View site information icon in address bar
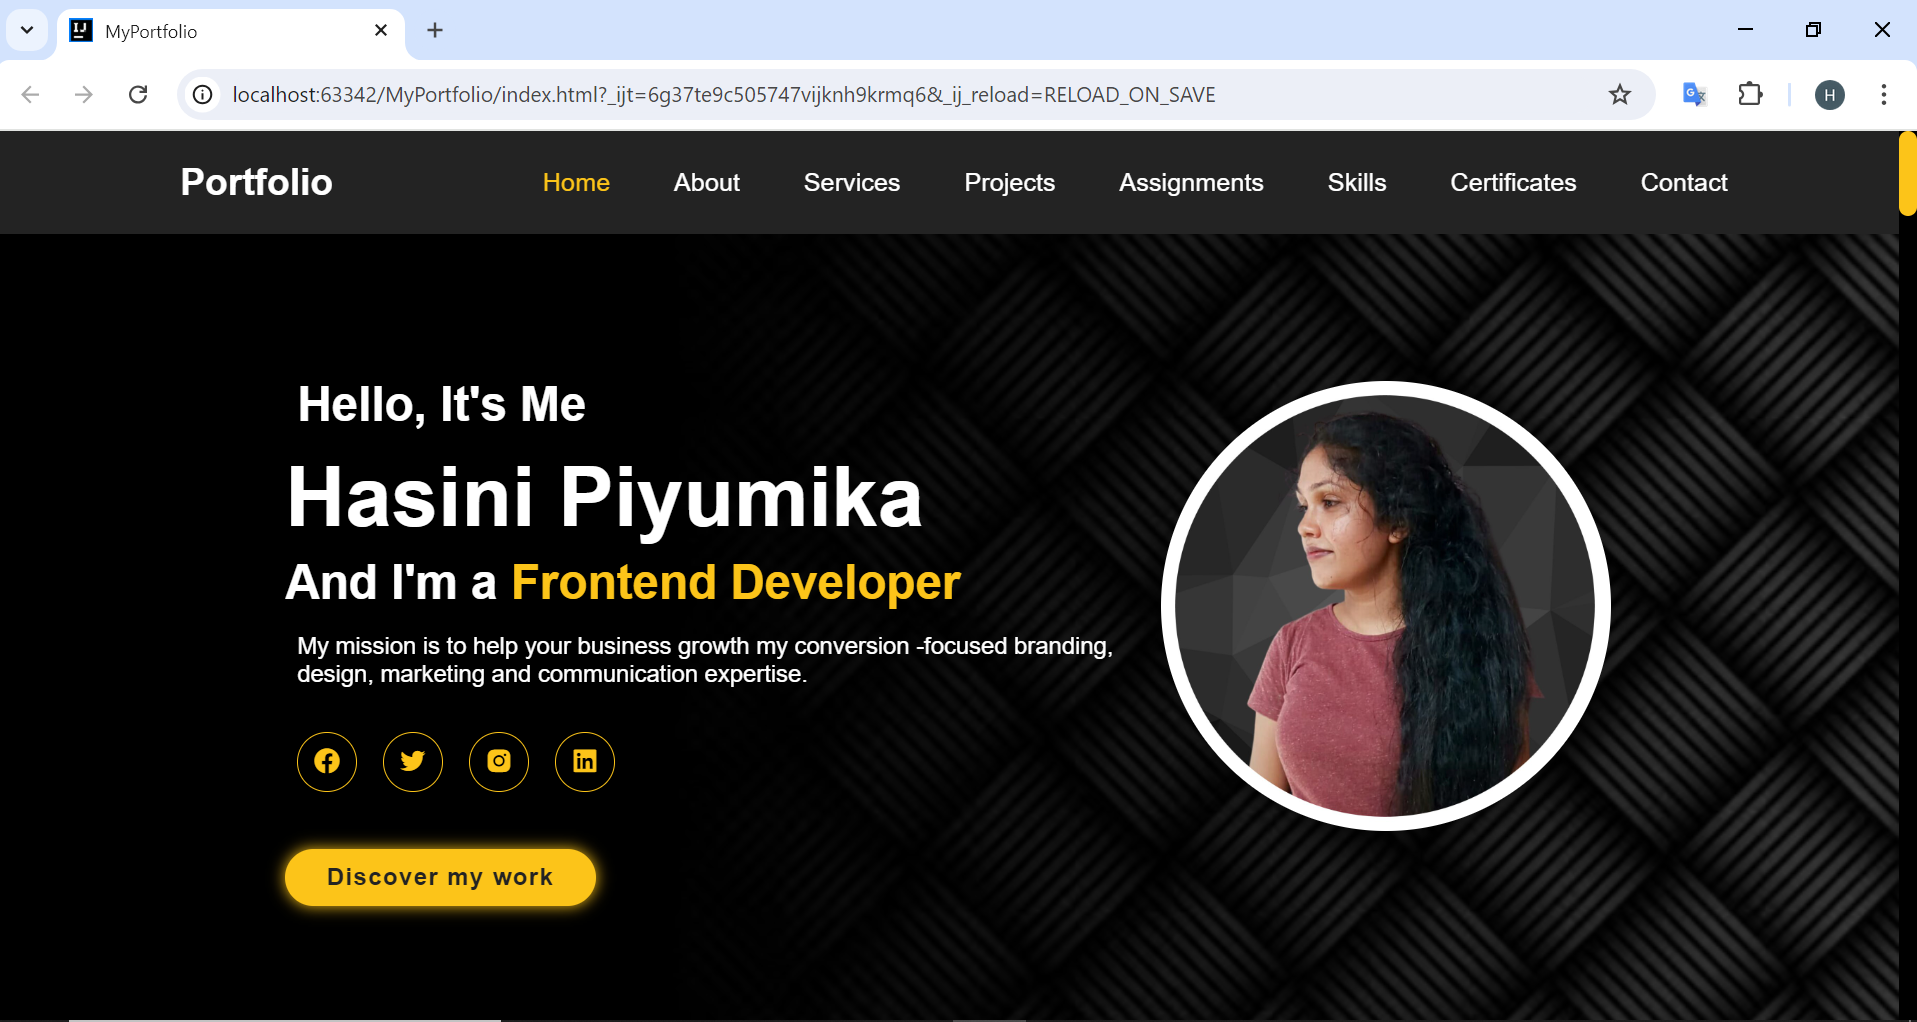 pos(203,95)
